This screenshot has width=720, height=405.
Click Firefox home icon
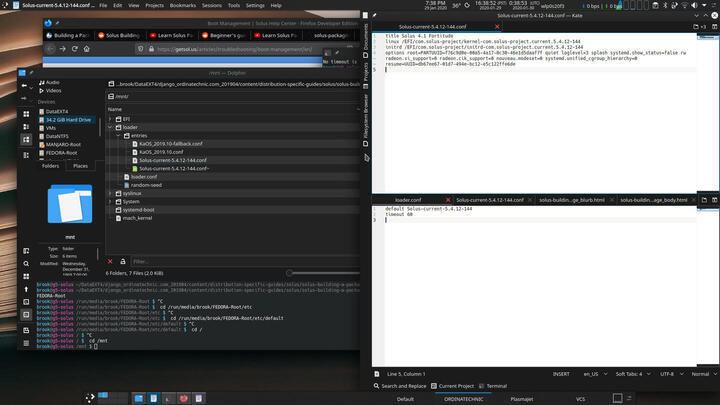pyautogui.click(x=86, y=49)
